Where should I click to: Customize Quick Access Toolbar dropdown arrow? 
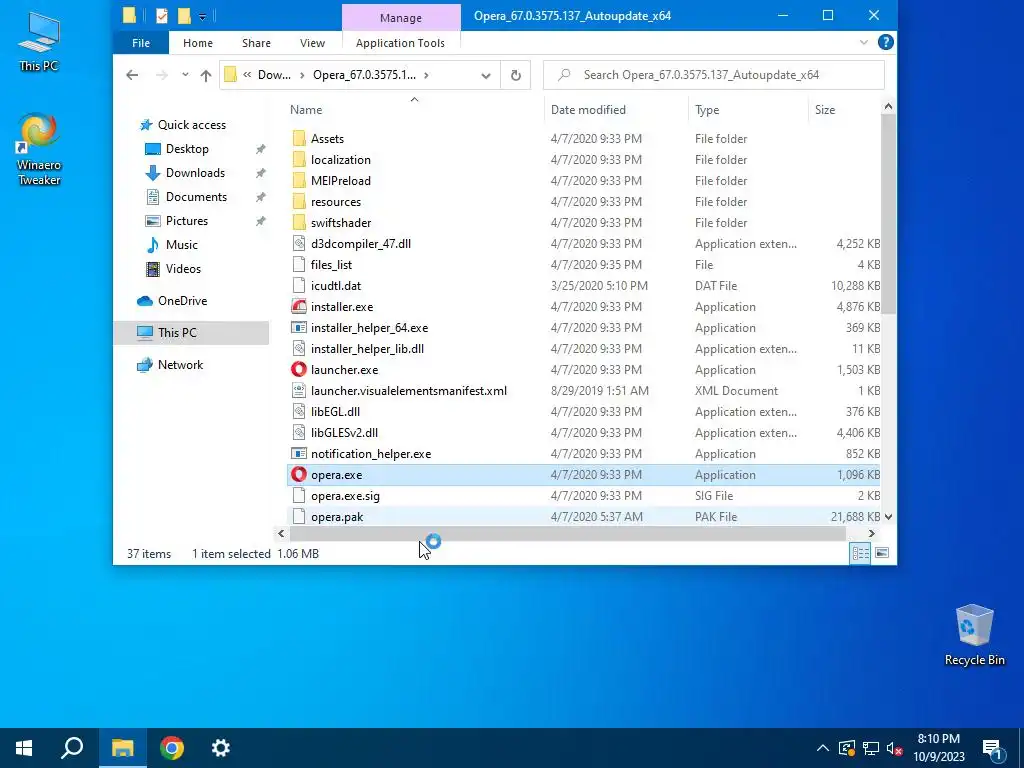[202, 16]
